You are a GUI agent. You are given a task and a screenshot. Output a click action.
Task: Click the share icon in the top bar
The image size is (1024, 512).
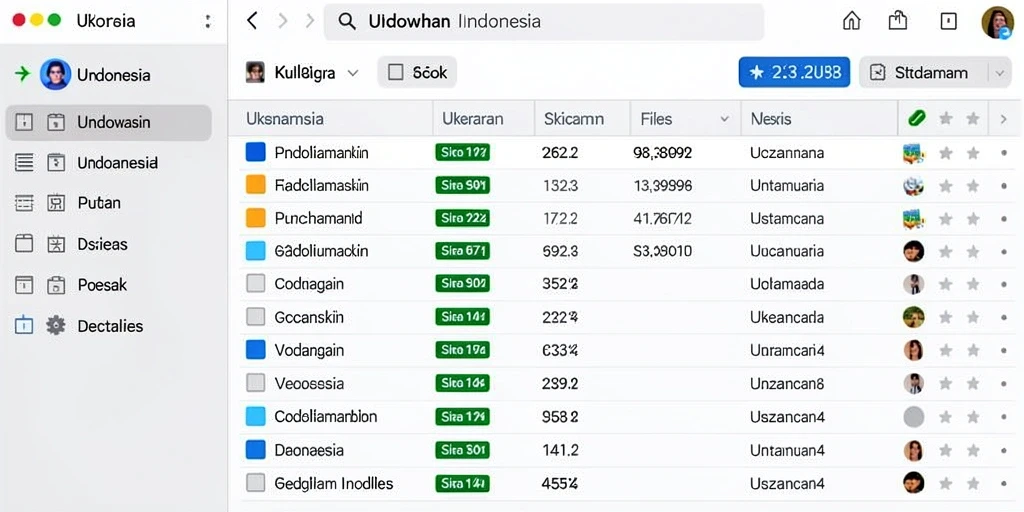[x=899, y=21]
